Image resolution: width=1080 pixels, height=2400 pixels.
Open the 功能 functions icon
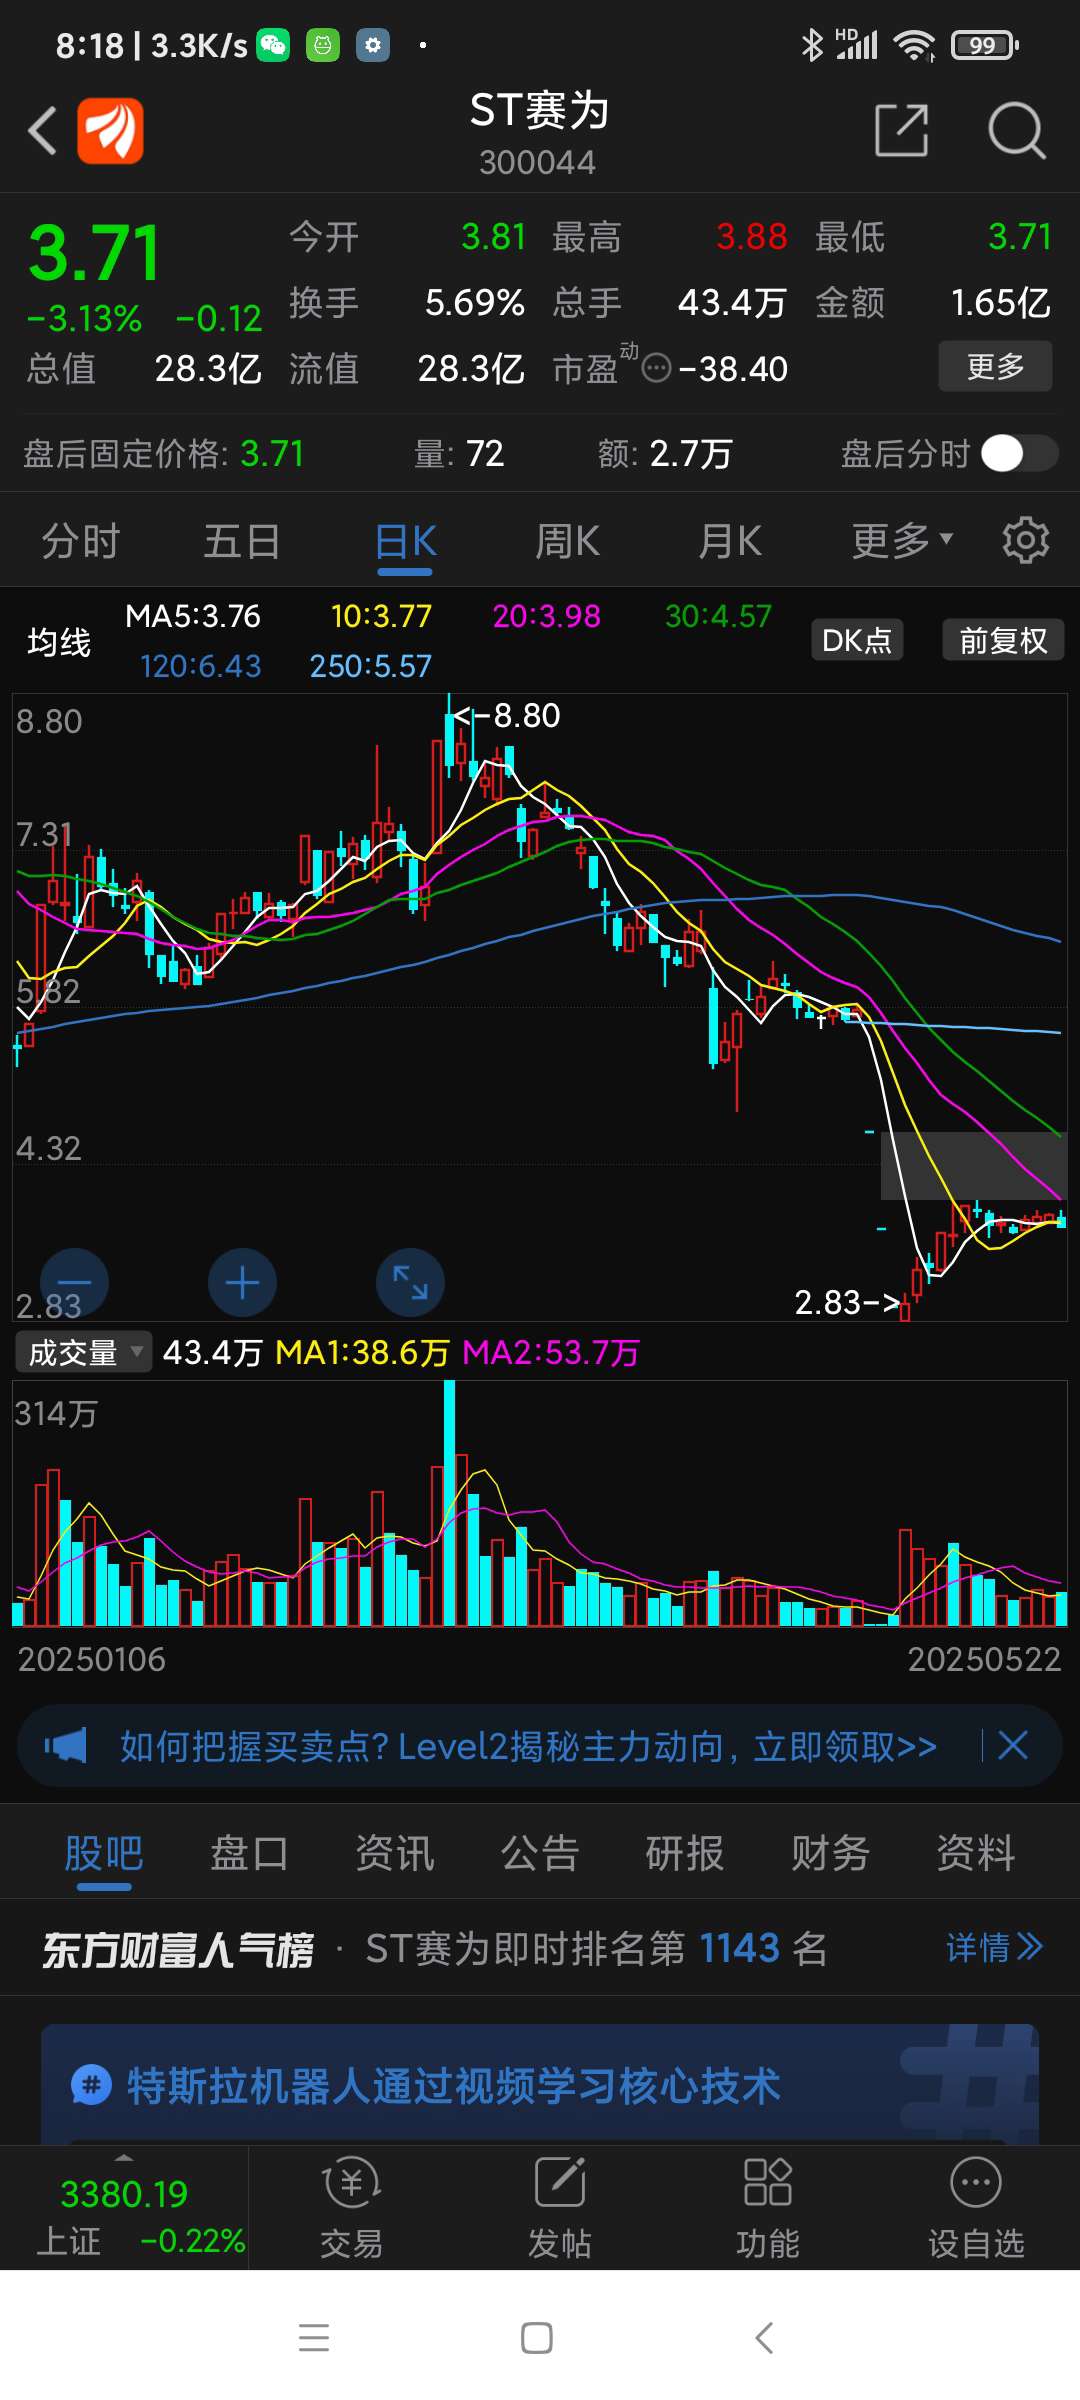[768, 2209]
